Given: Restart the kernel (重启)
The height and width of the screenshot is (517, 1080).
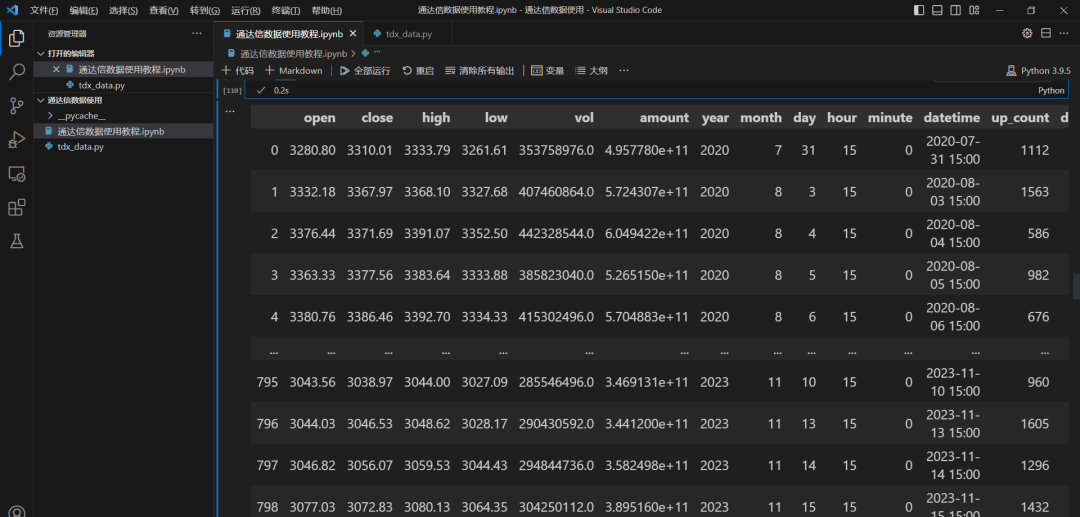Looking at the screenshot, I should 418,70.
